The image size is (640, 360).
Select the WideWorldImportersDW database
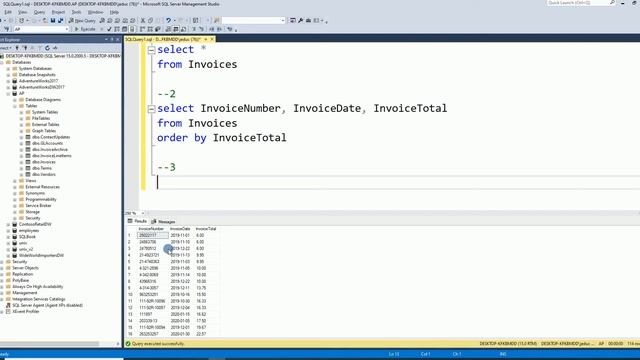pyautogui.click(x=41, y=256)
